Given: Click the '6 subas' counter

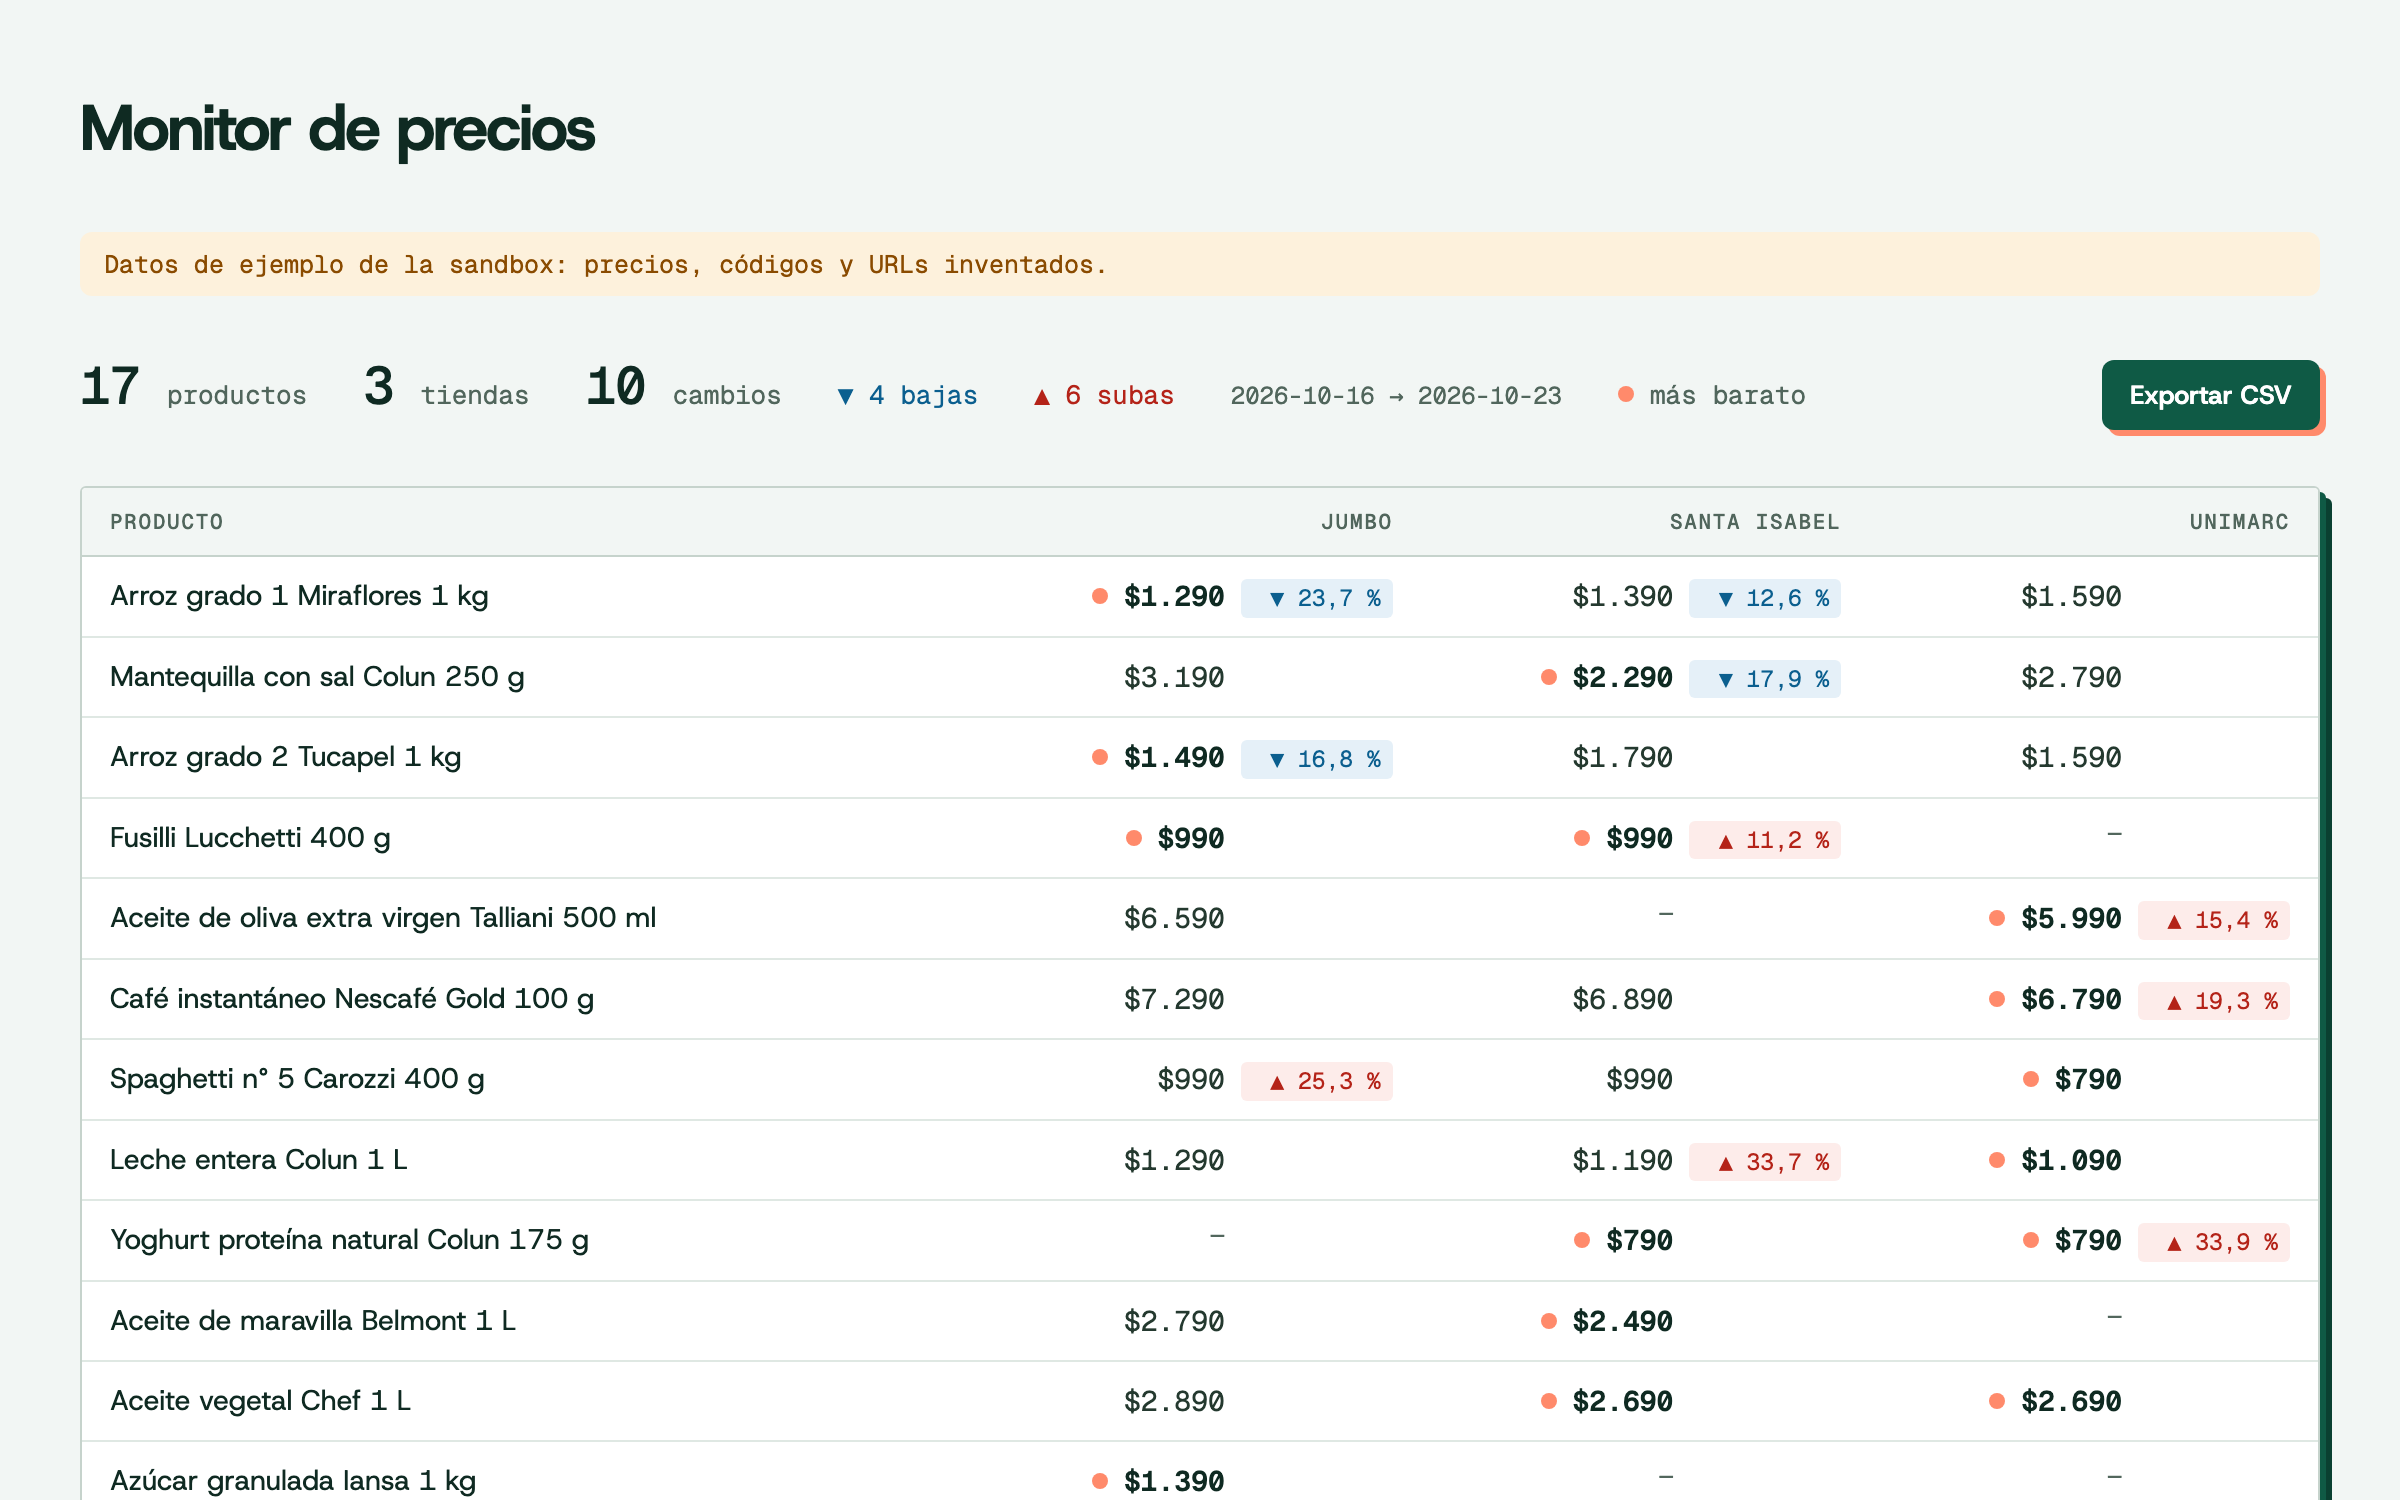Looking at the screenshot, I should (x=1103, y=396).
